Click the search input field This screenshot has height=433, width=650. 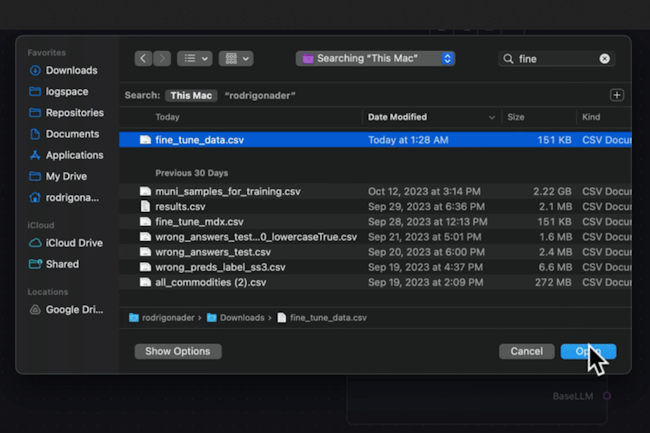click(555, 59)
